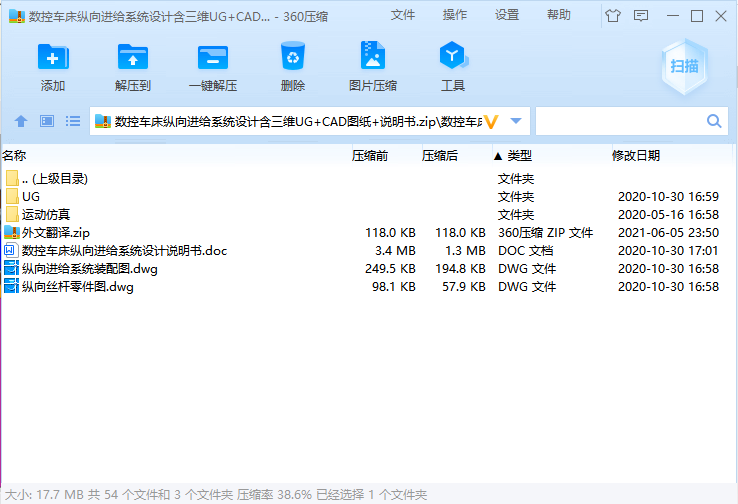
Task: Open the 工具 (Tools) icon
Action: coord(453,56)
